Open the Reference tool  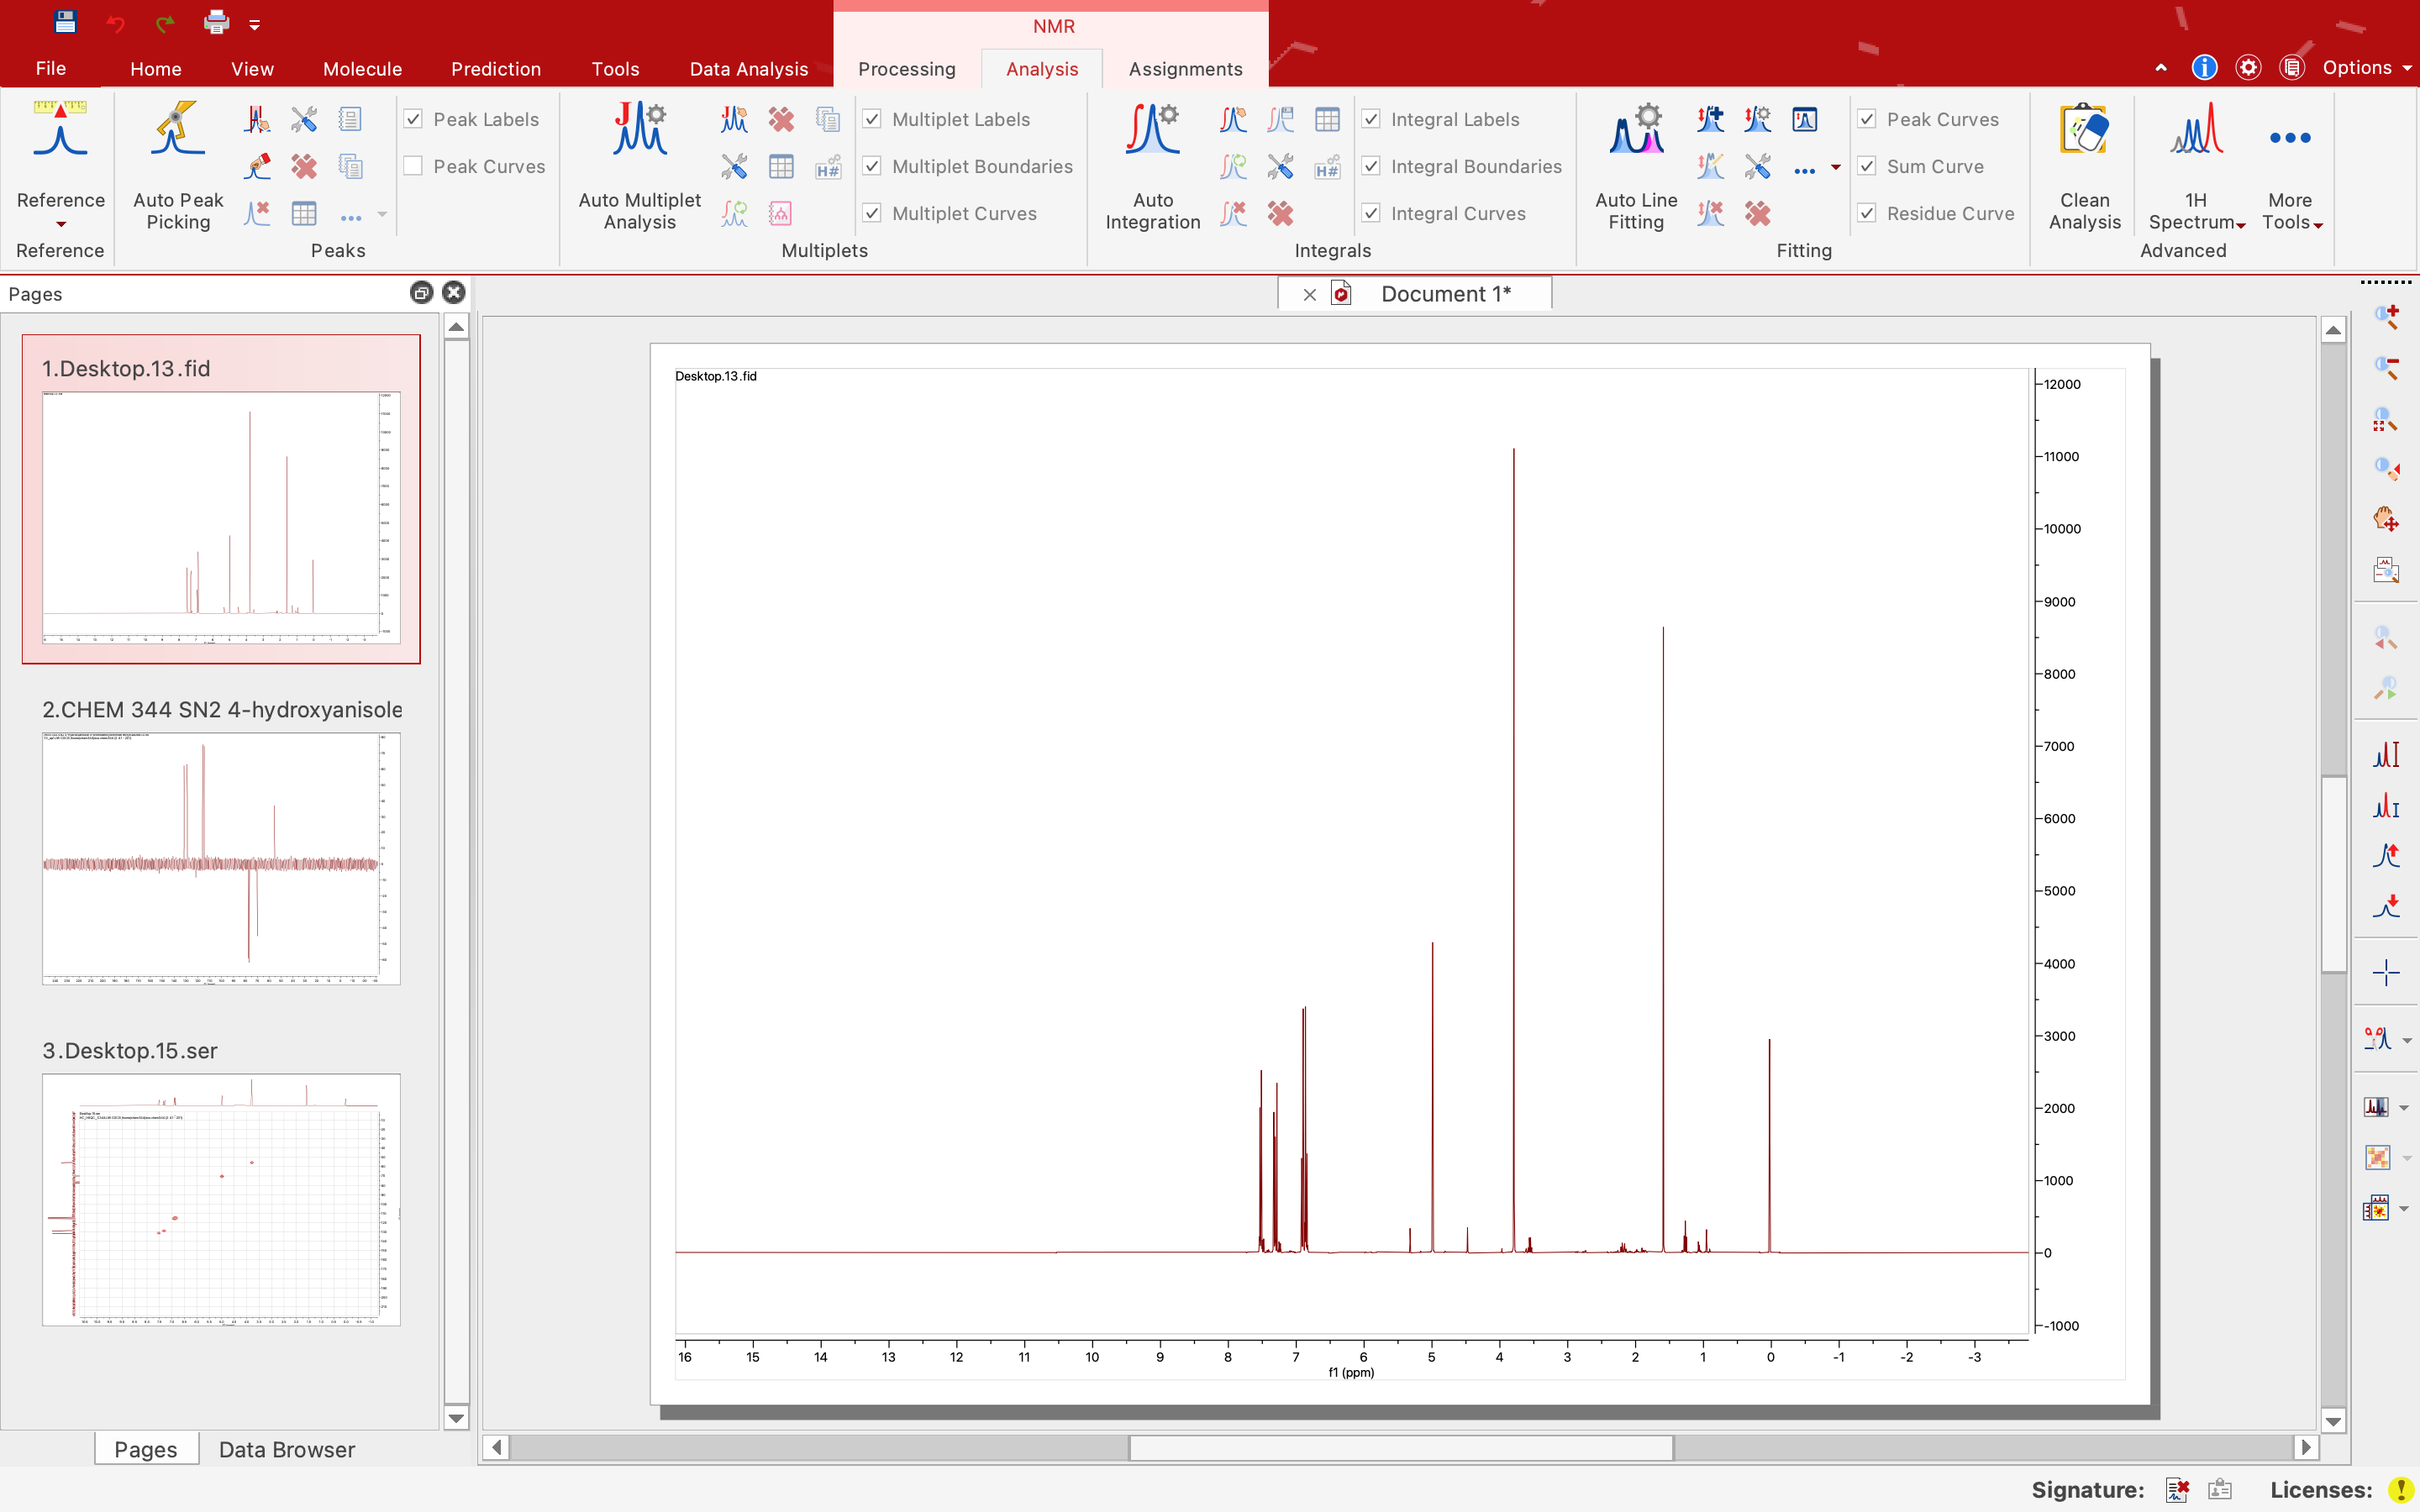pyautogui.click(x=59, y=160)
